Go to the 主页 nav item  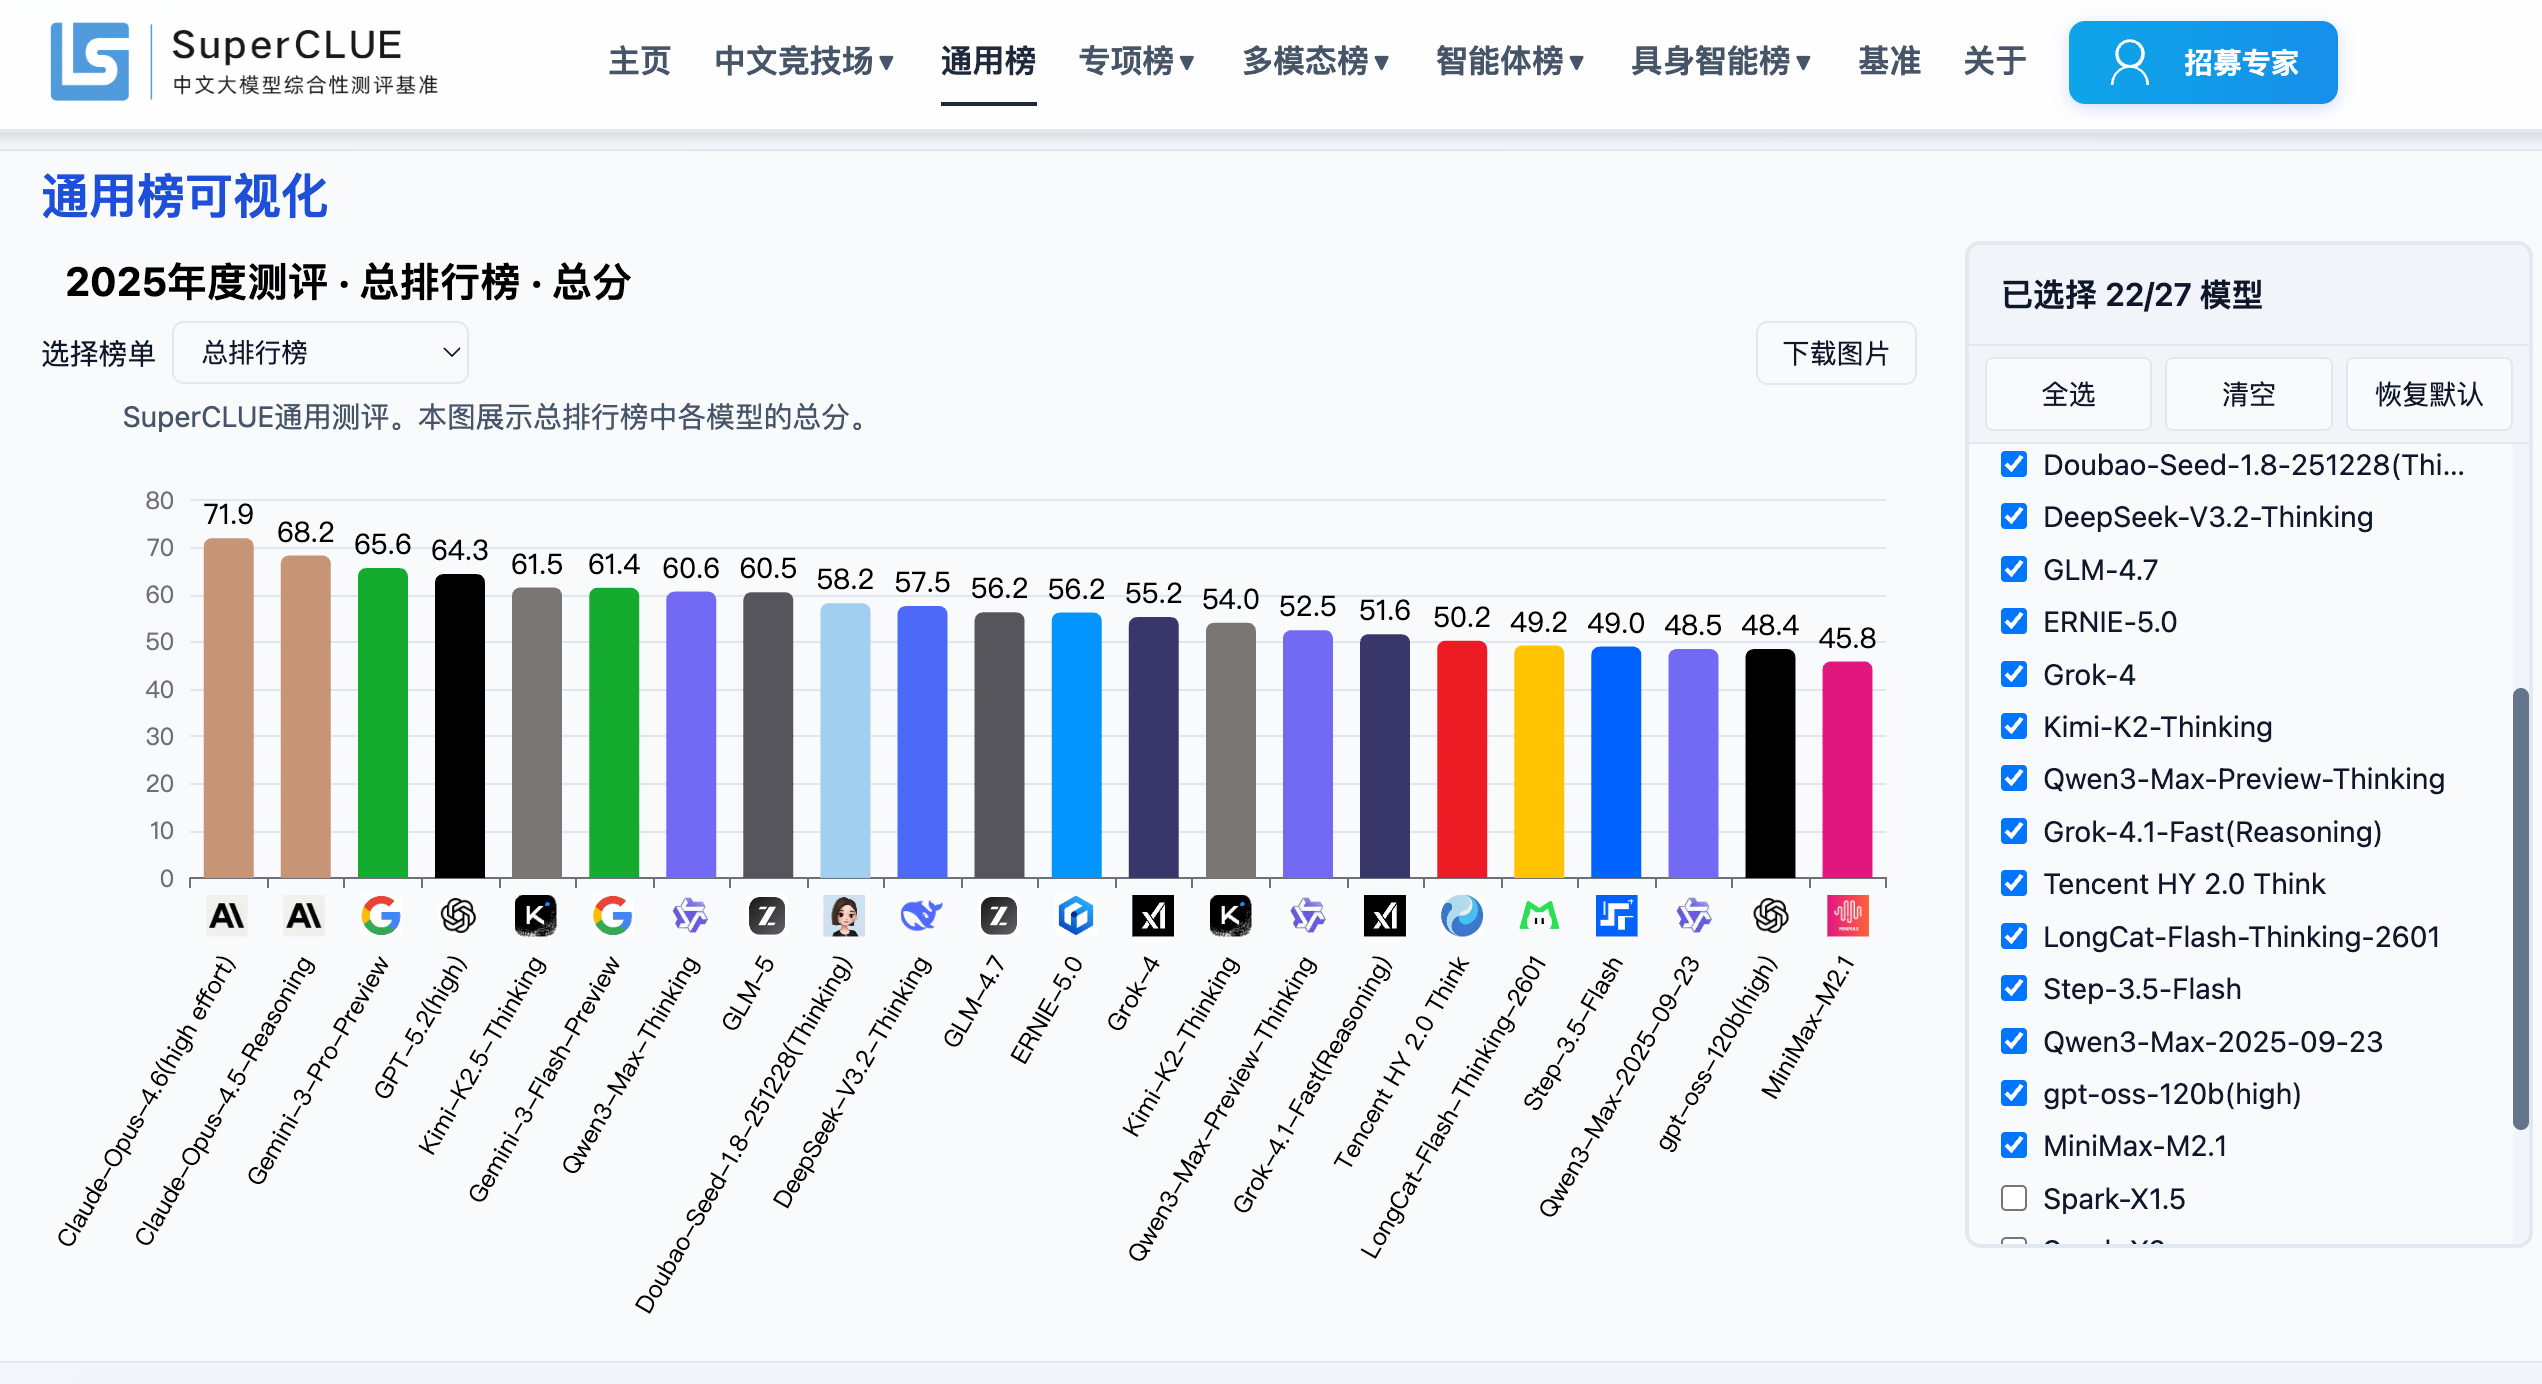[x=639, y=62]
